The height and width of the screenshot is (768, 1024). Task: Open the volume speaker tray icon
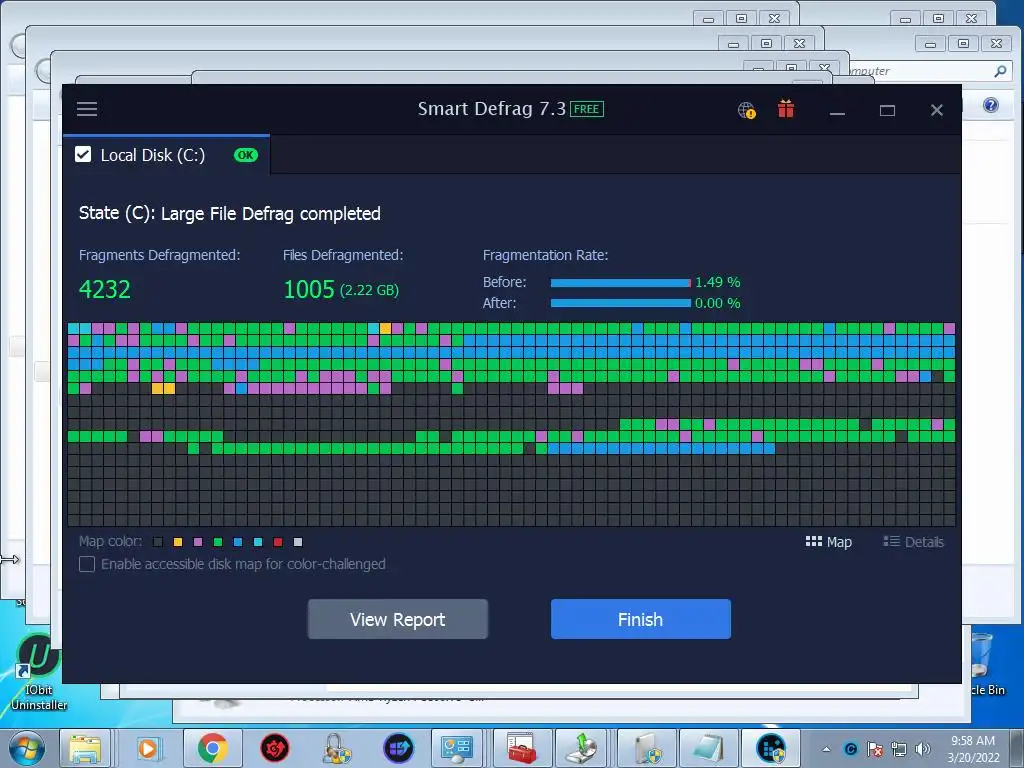(923, 749)
